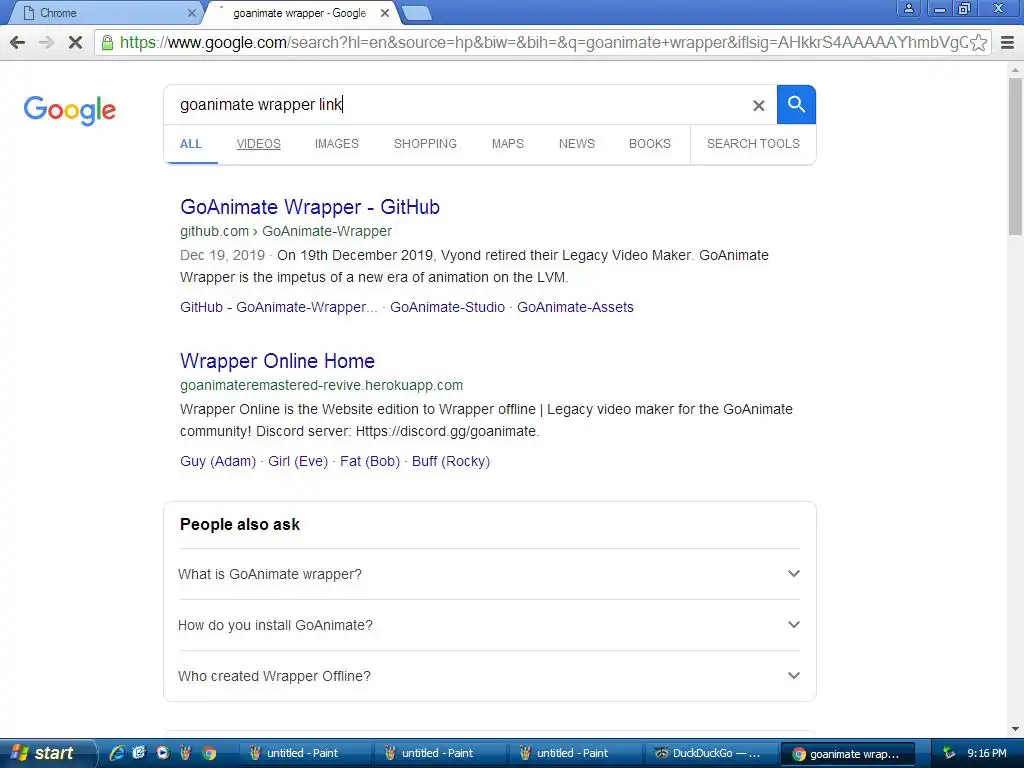Screen dimensions: 1024x768
Task: Click the system tray icon
Action: [949, 754]
